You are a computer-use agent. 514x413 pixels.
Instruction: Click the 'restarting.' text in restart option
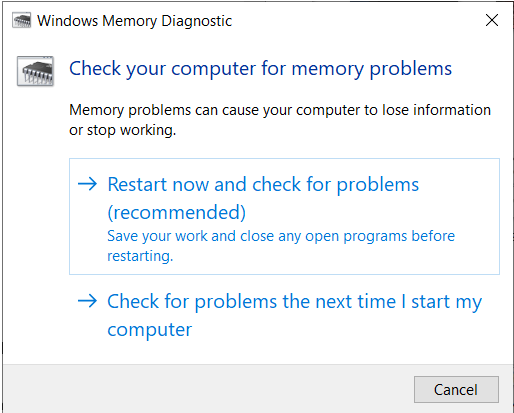(140, 256)
